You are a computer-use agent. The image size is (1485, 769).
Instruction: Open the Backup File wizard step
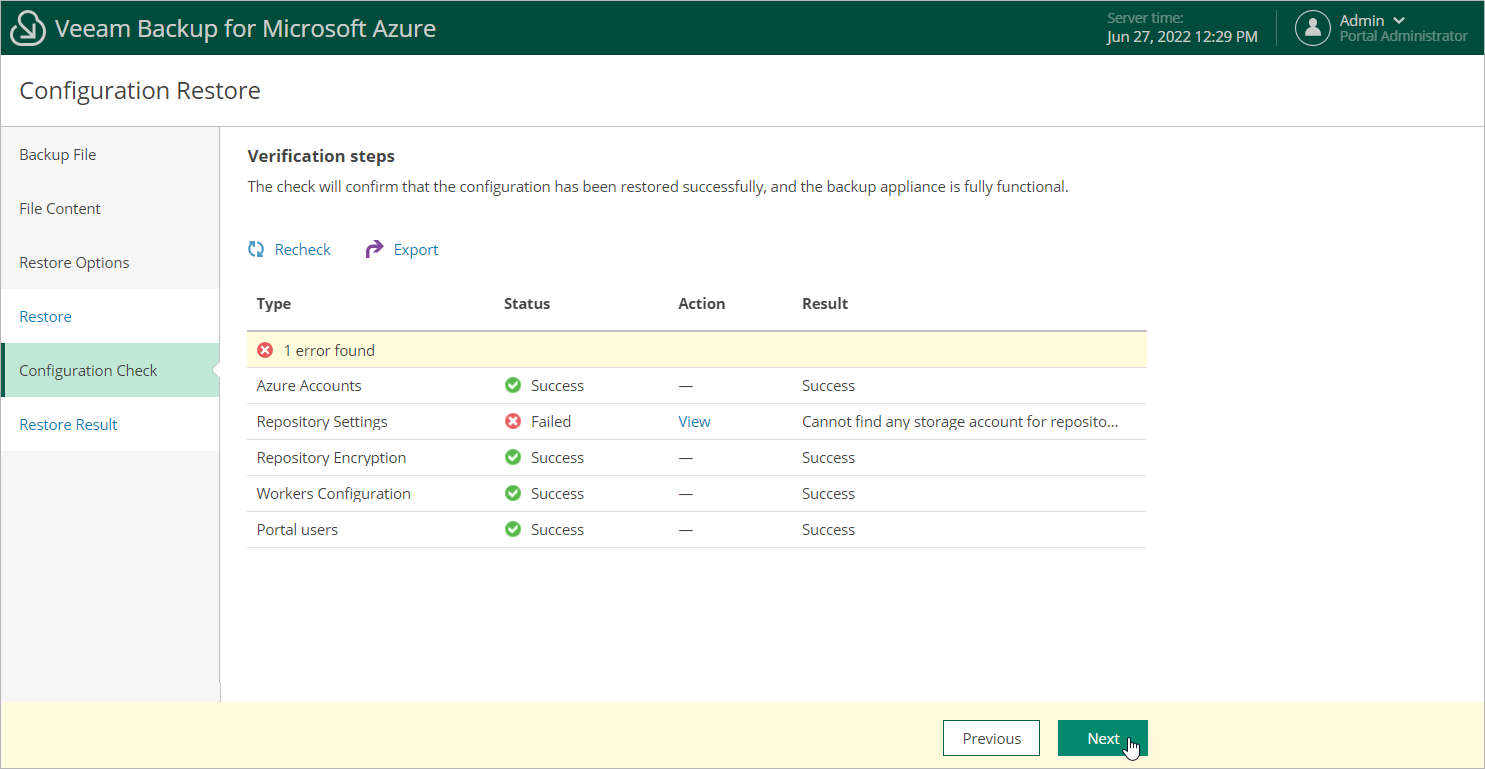(58, 155)
